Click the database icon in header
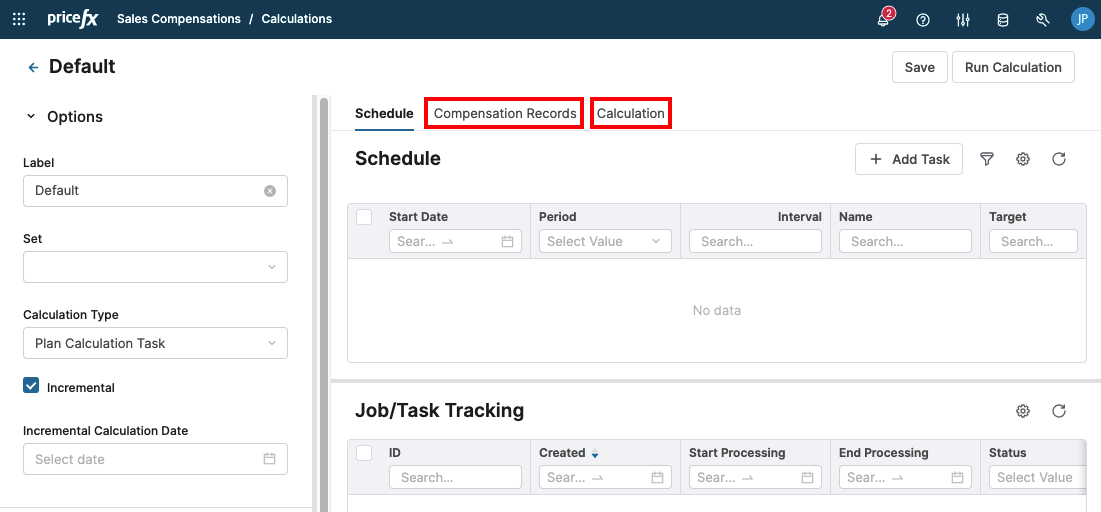Viewport: 1101px width, 512px height. 1003,20
